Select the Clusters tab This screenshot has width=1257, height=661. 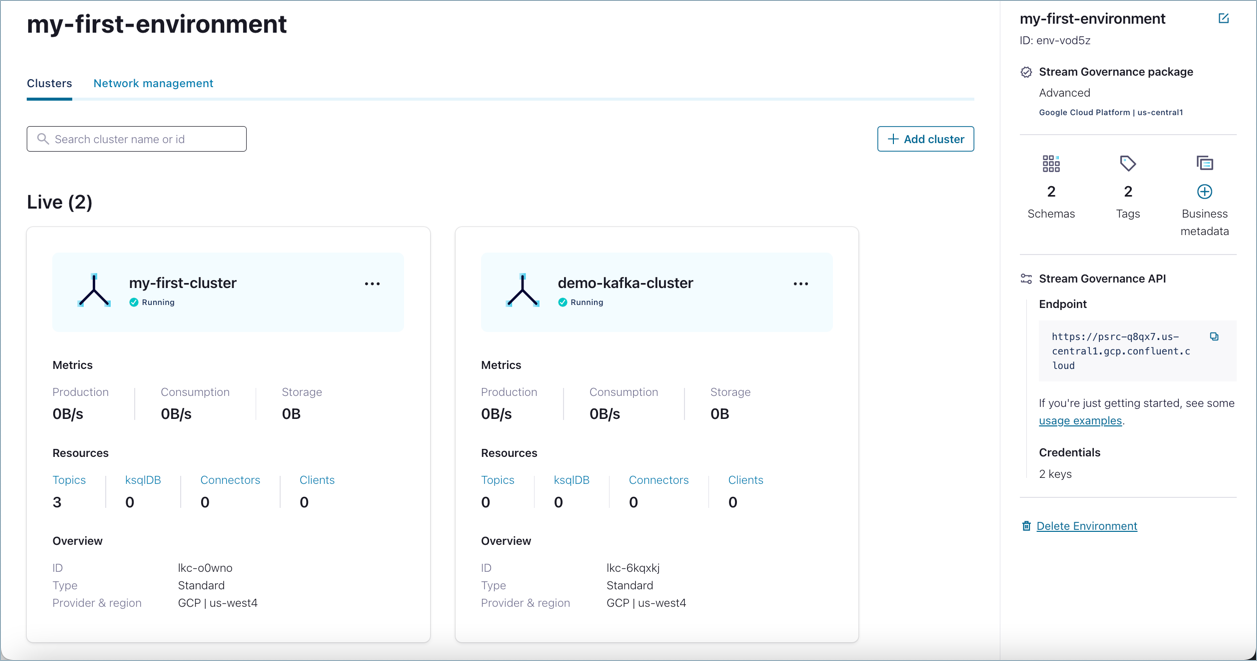(48, 83)
